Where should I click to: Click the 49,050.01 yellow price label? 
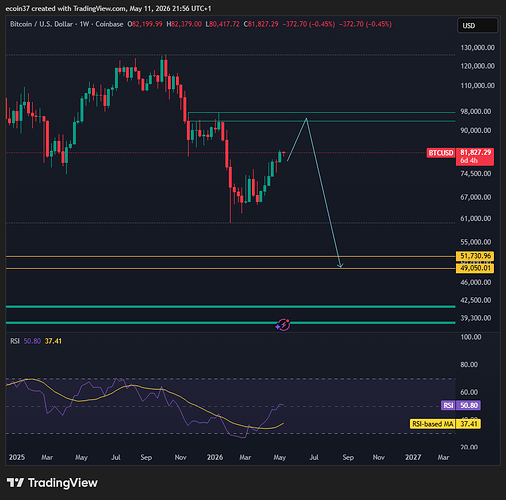[x=475, y=268]
